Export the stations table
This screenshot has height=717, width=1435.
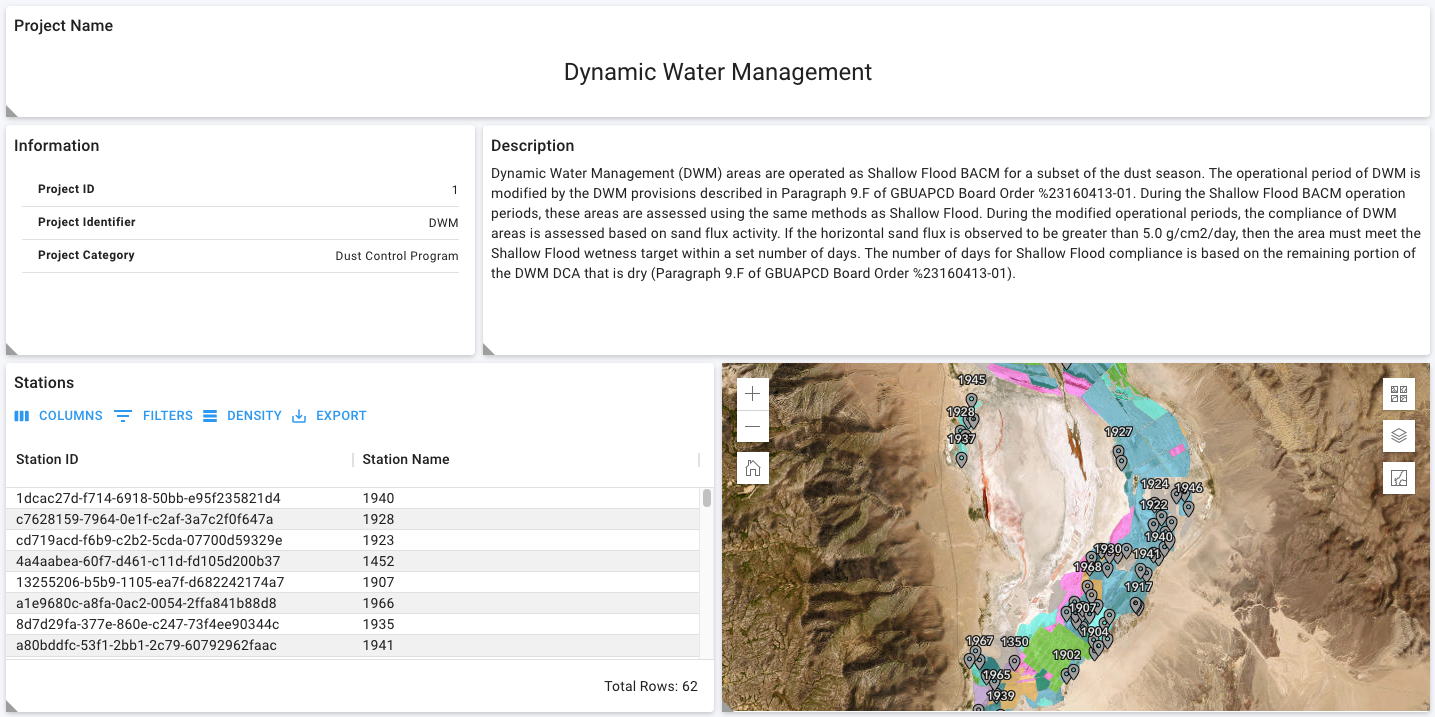(329, 416)
